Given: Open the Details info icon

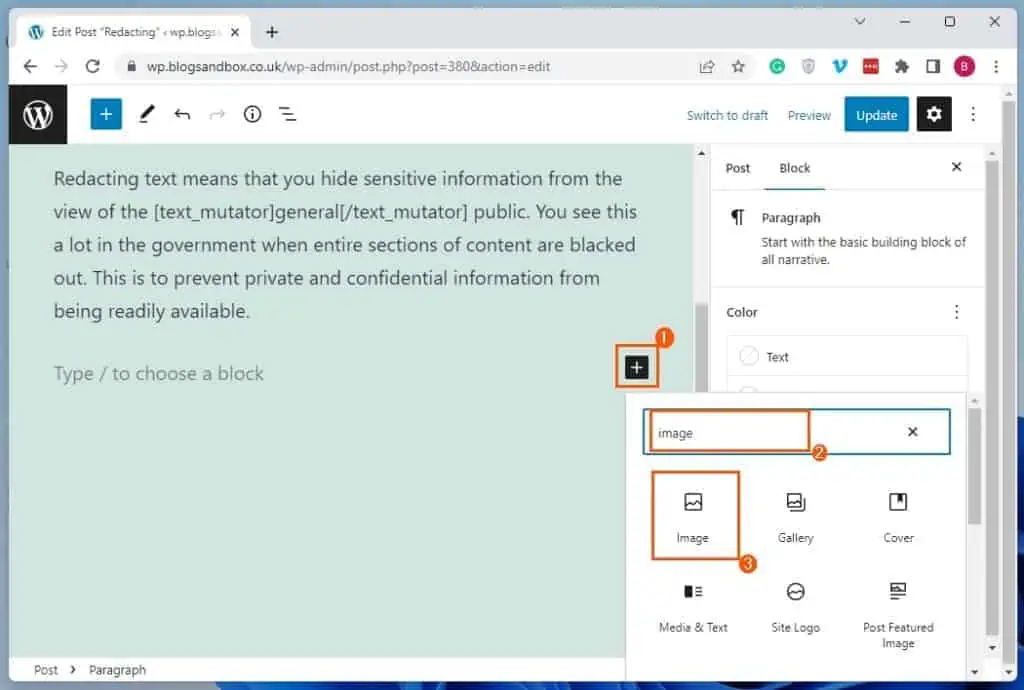Looking at the screenshot, I should pyautogui.click(x=252, y=114).
